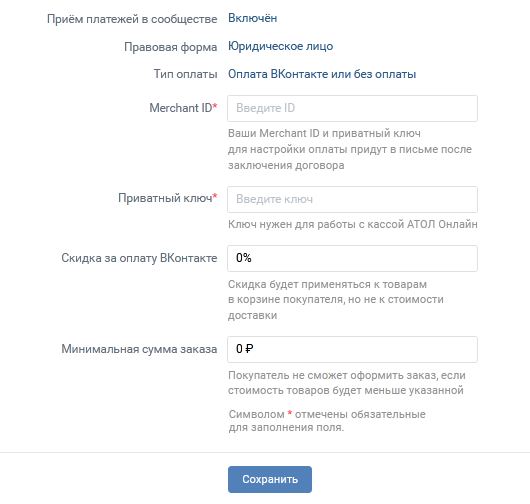Focus the Merchant ID input field

pyautogui.click(x=352, y=108)
